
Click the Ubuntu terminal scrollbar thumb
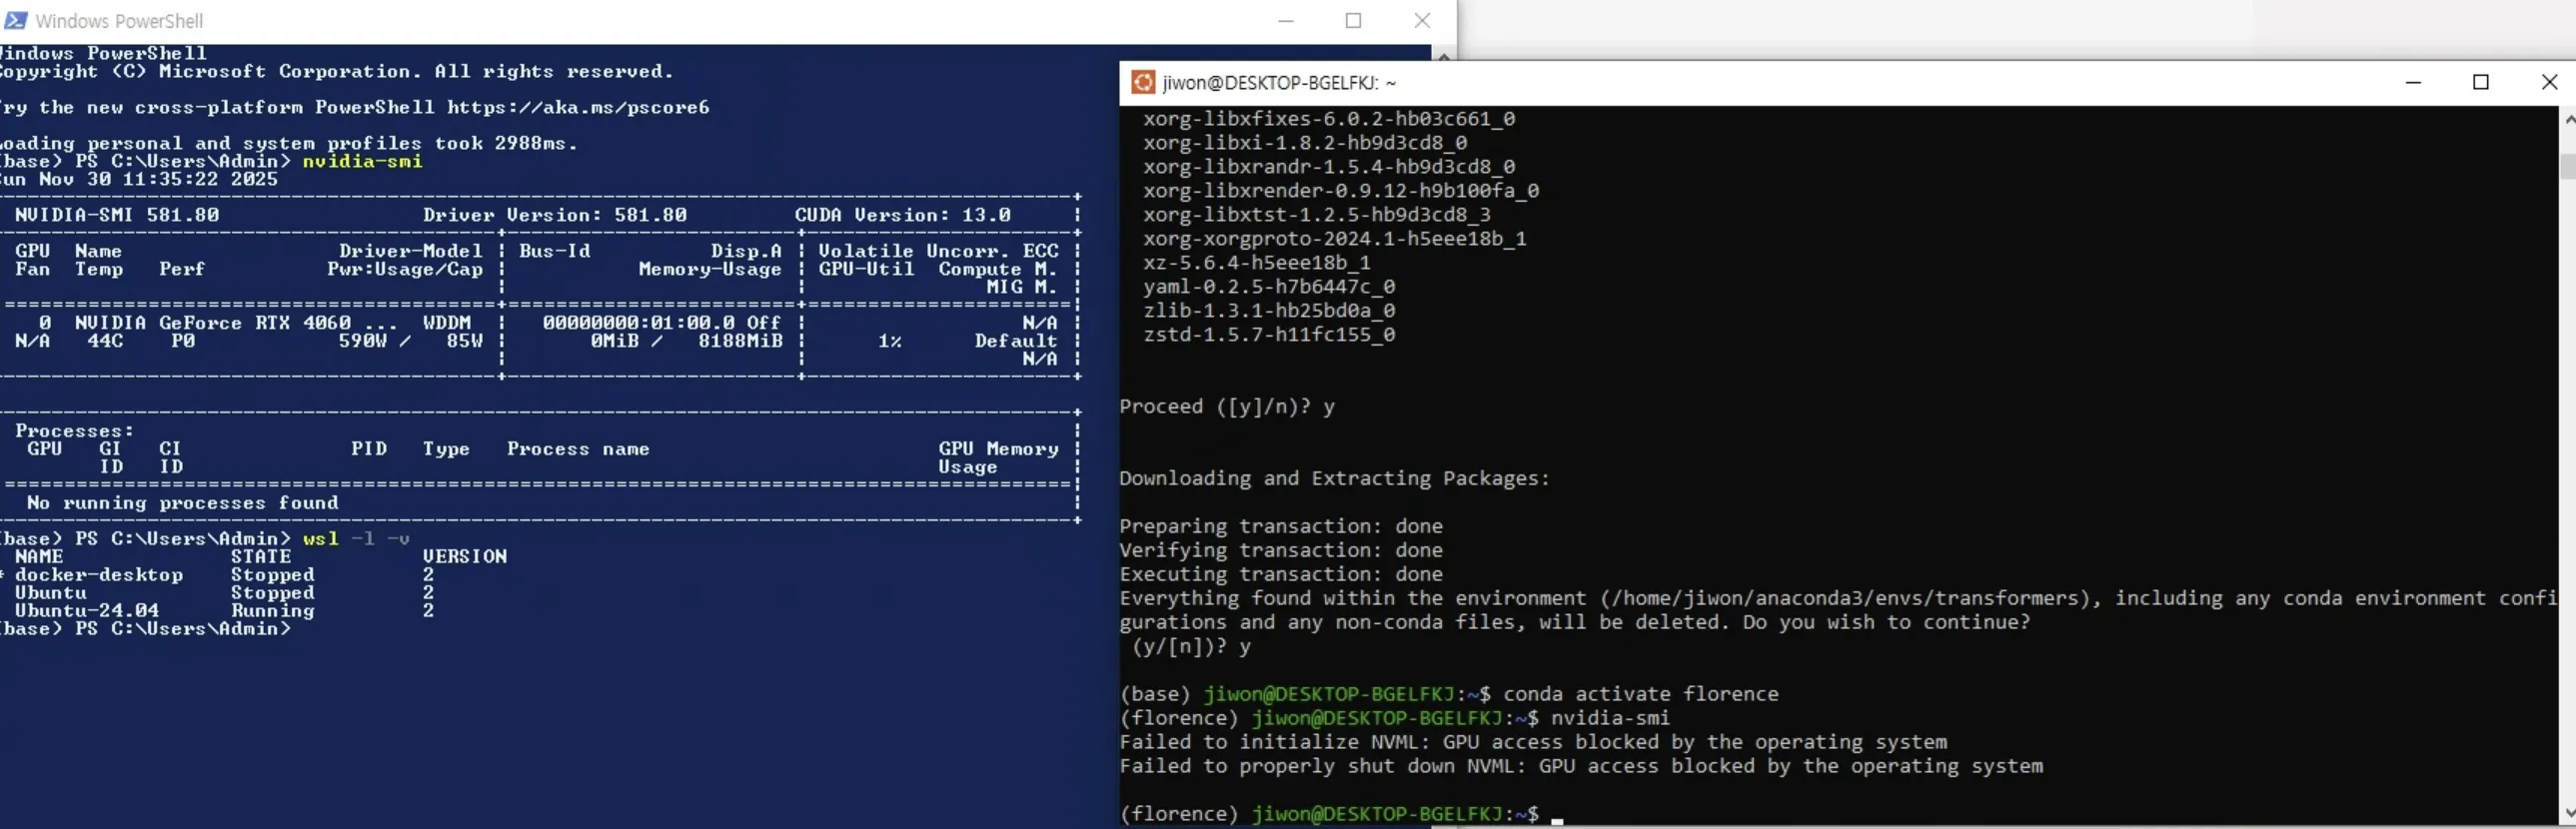(2568, 166)
